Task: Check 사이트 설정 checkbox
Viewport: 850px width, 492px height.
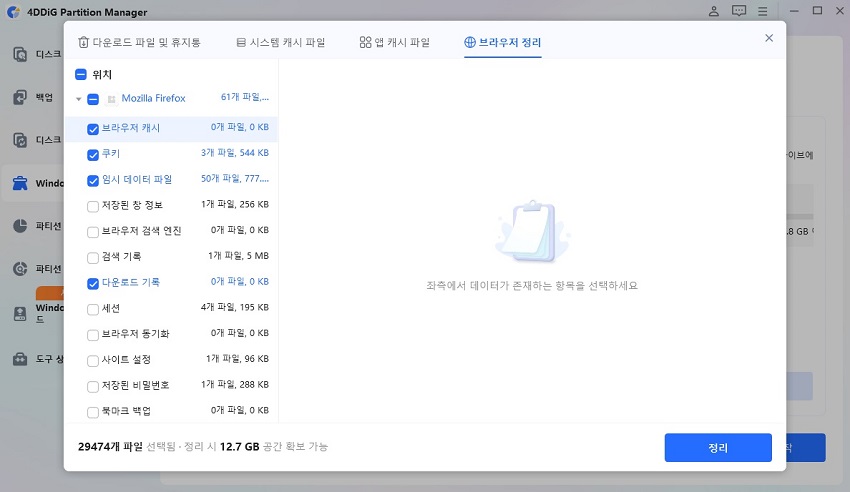Action: coord(93,361)
